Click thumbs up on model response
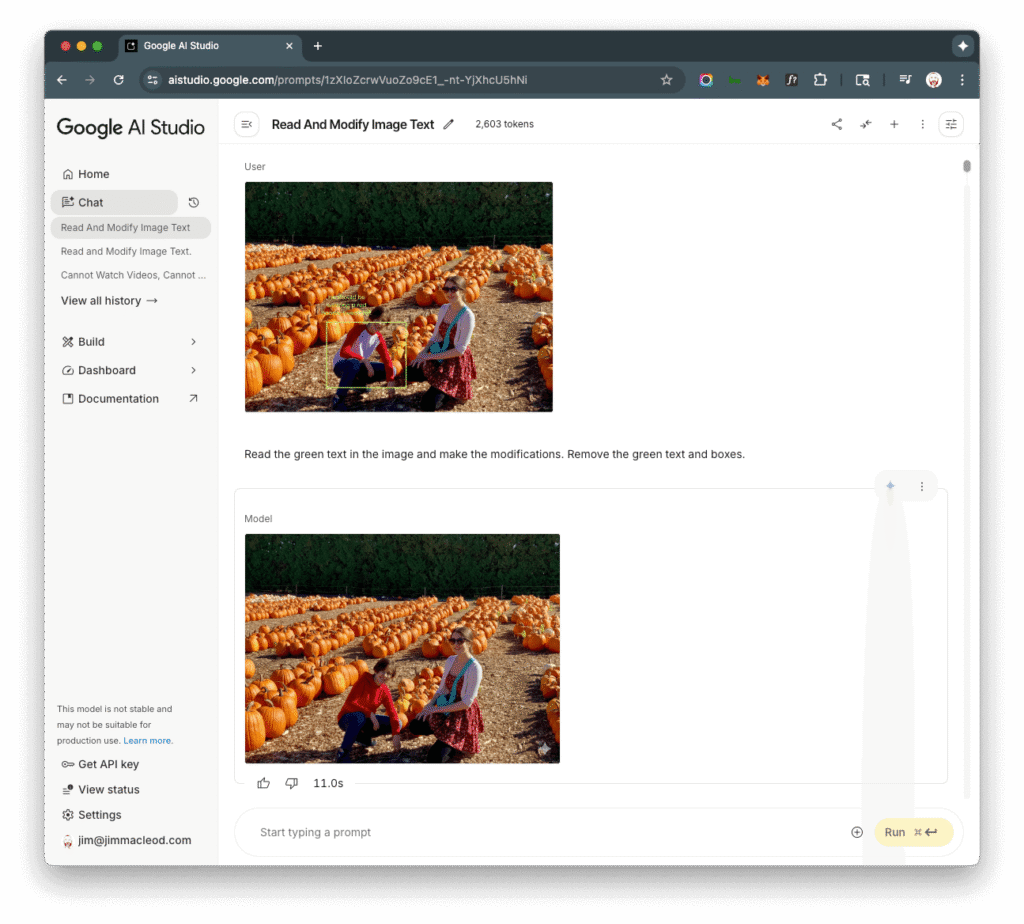Viewport: 1024px width, 924px height. tap(264, 783)
